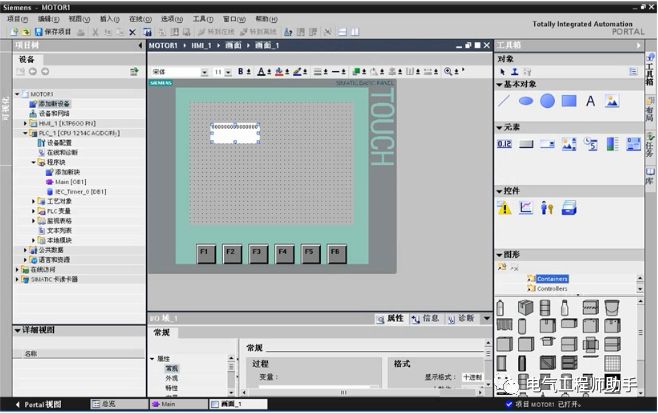Screen dimensions: 658x413
Task: Select the Recipe view control
Action: 569,208
